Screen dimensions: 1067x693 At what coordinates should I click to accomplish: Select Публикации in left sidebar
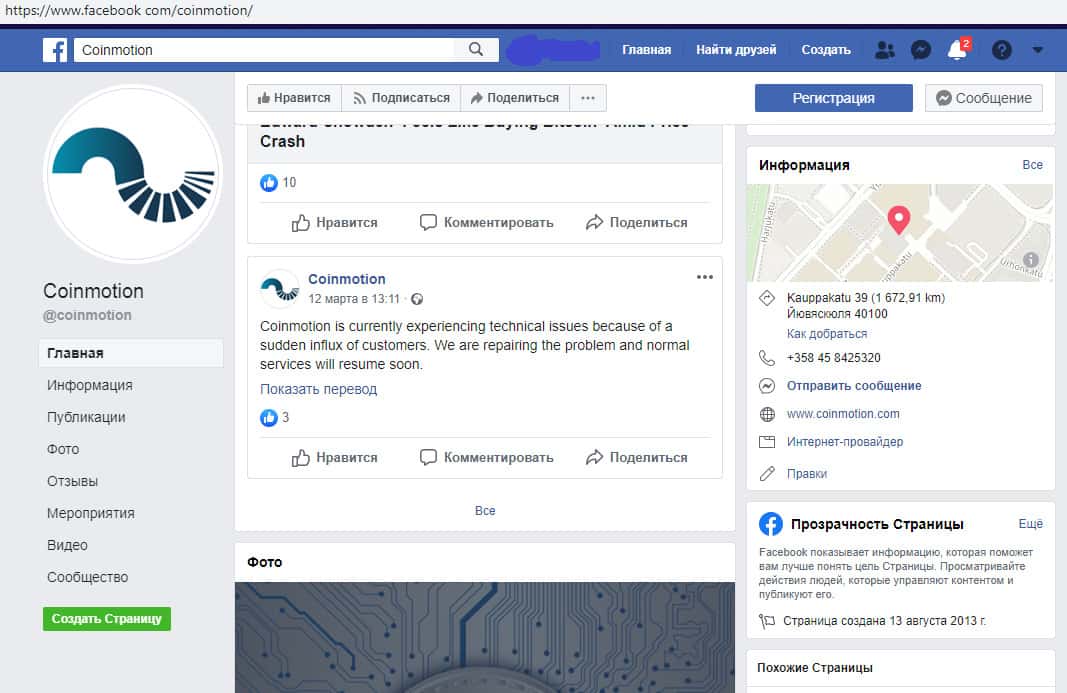[86, 417]
